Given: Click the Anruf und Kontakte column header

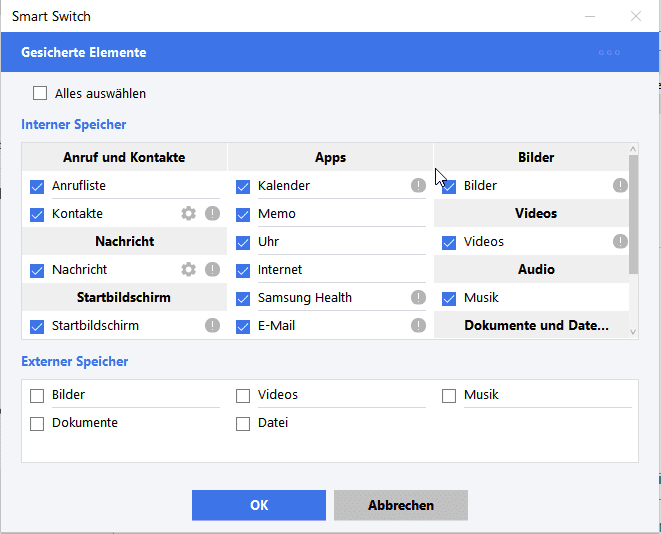Looking at the screenshot, I should (x=124, y=157).
